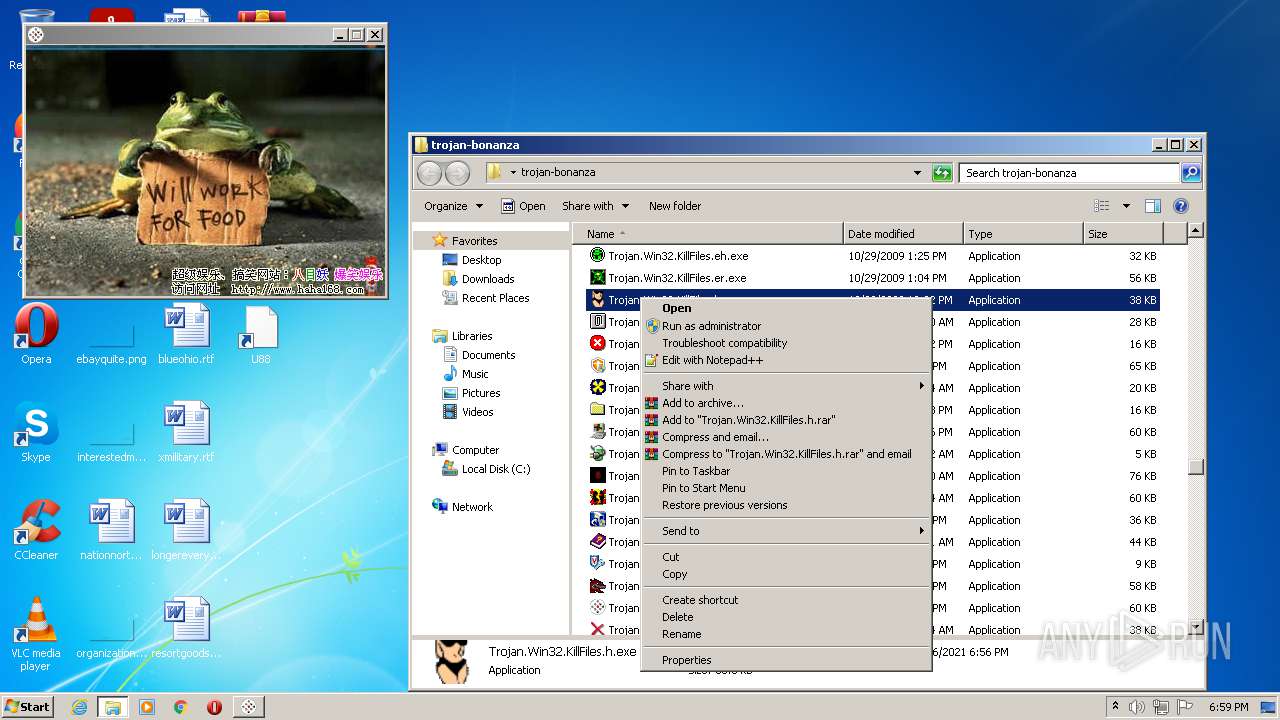Sort by the Date modified column
This screenshot has width=1280, height=720.
(903, 234)
